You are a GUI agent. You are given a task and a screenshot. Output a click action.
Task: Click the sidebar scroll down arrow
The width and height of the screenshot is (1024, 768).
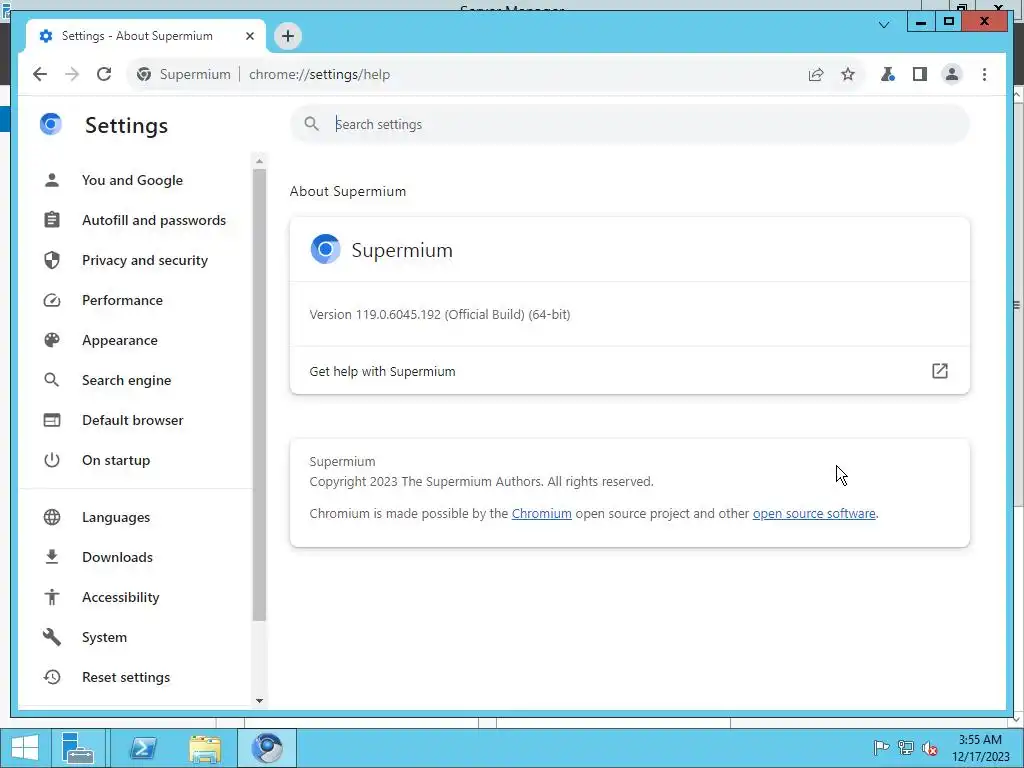(x=259, y=701)
